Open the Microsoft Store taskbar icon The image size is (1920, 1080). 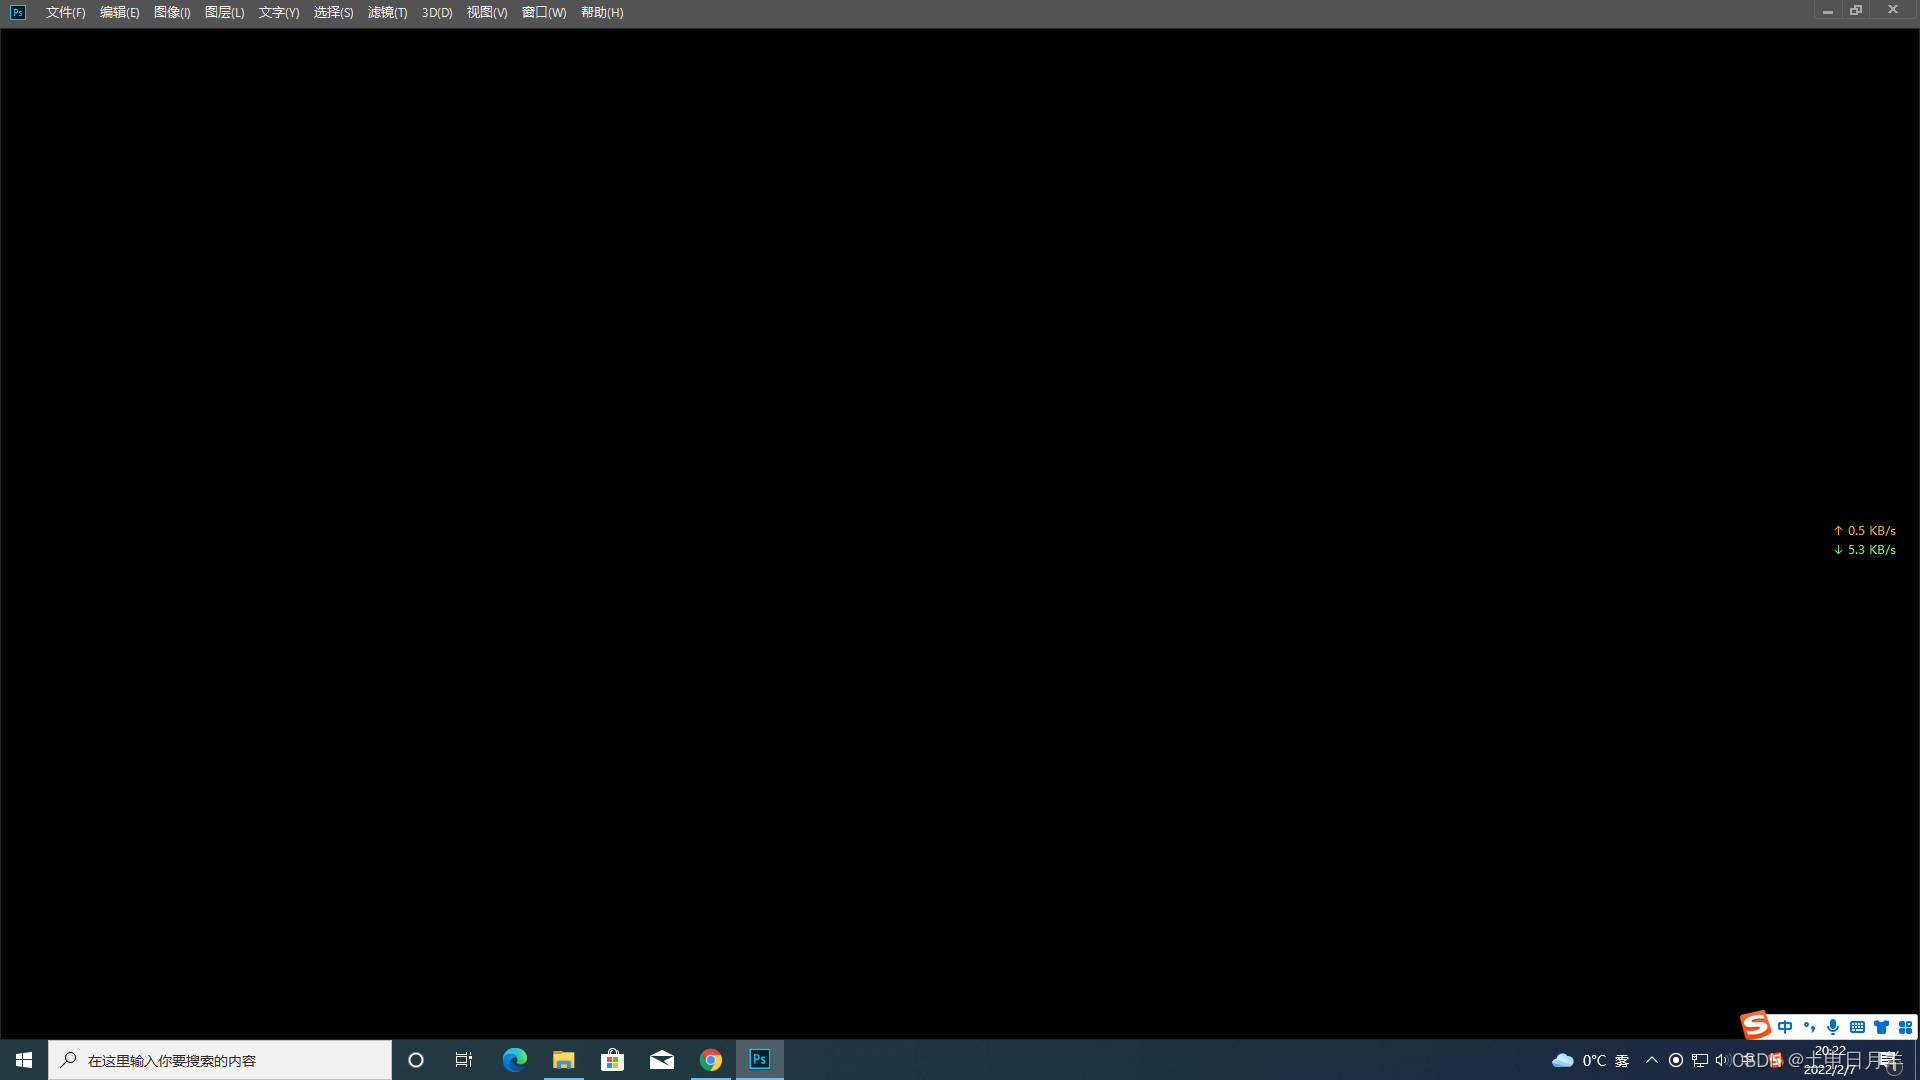(x=612, y=1060)
